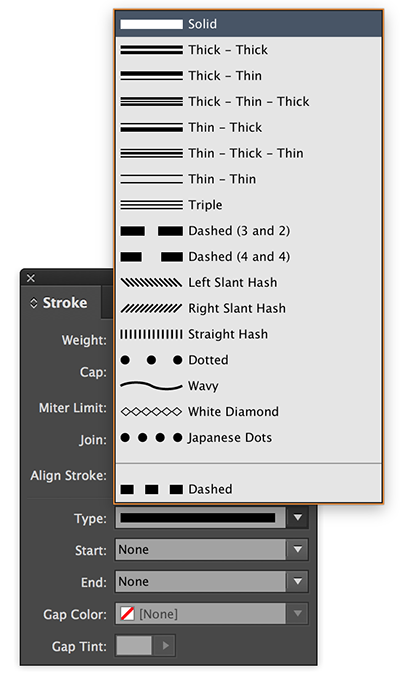Toggle Stroke panel expand arrows
This screenshot has width=400, height=683.
(x=34, y=303)
